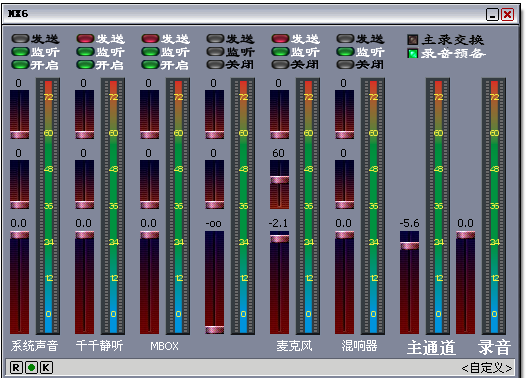Click the middle small slider of 千千静听 channel
Screen dimensions: 529x378
pos(84,185)
